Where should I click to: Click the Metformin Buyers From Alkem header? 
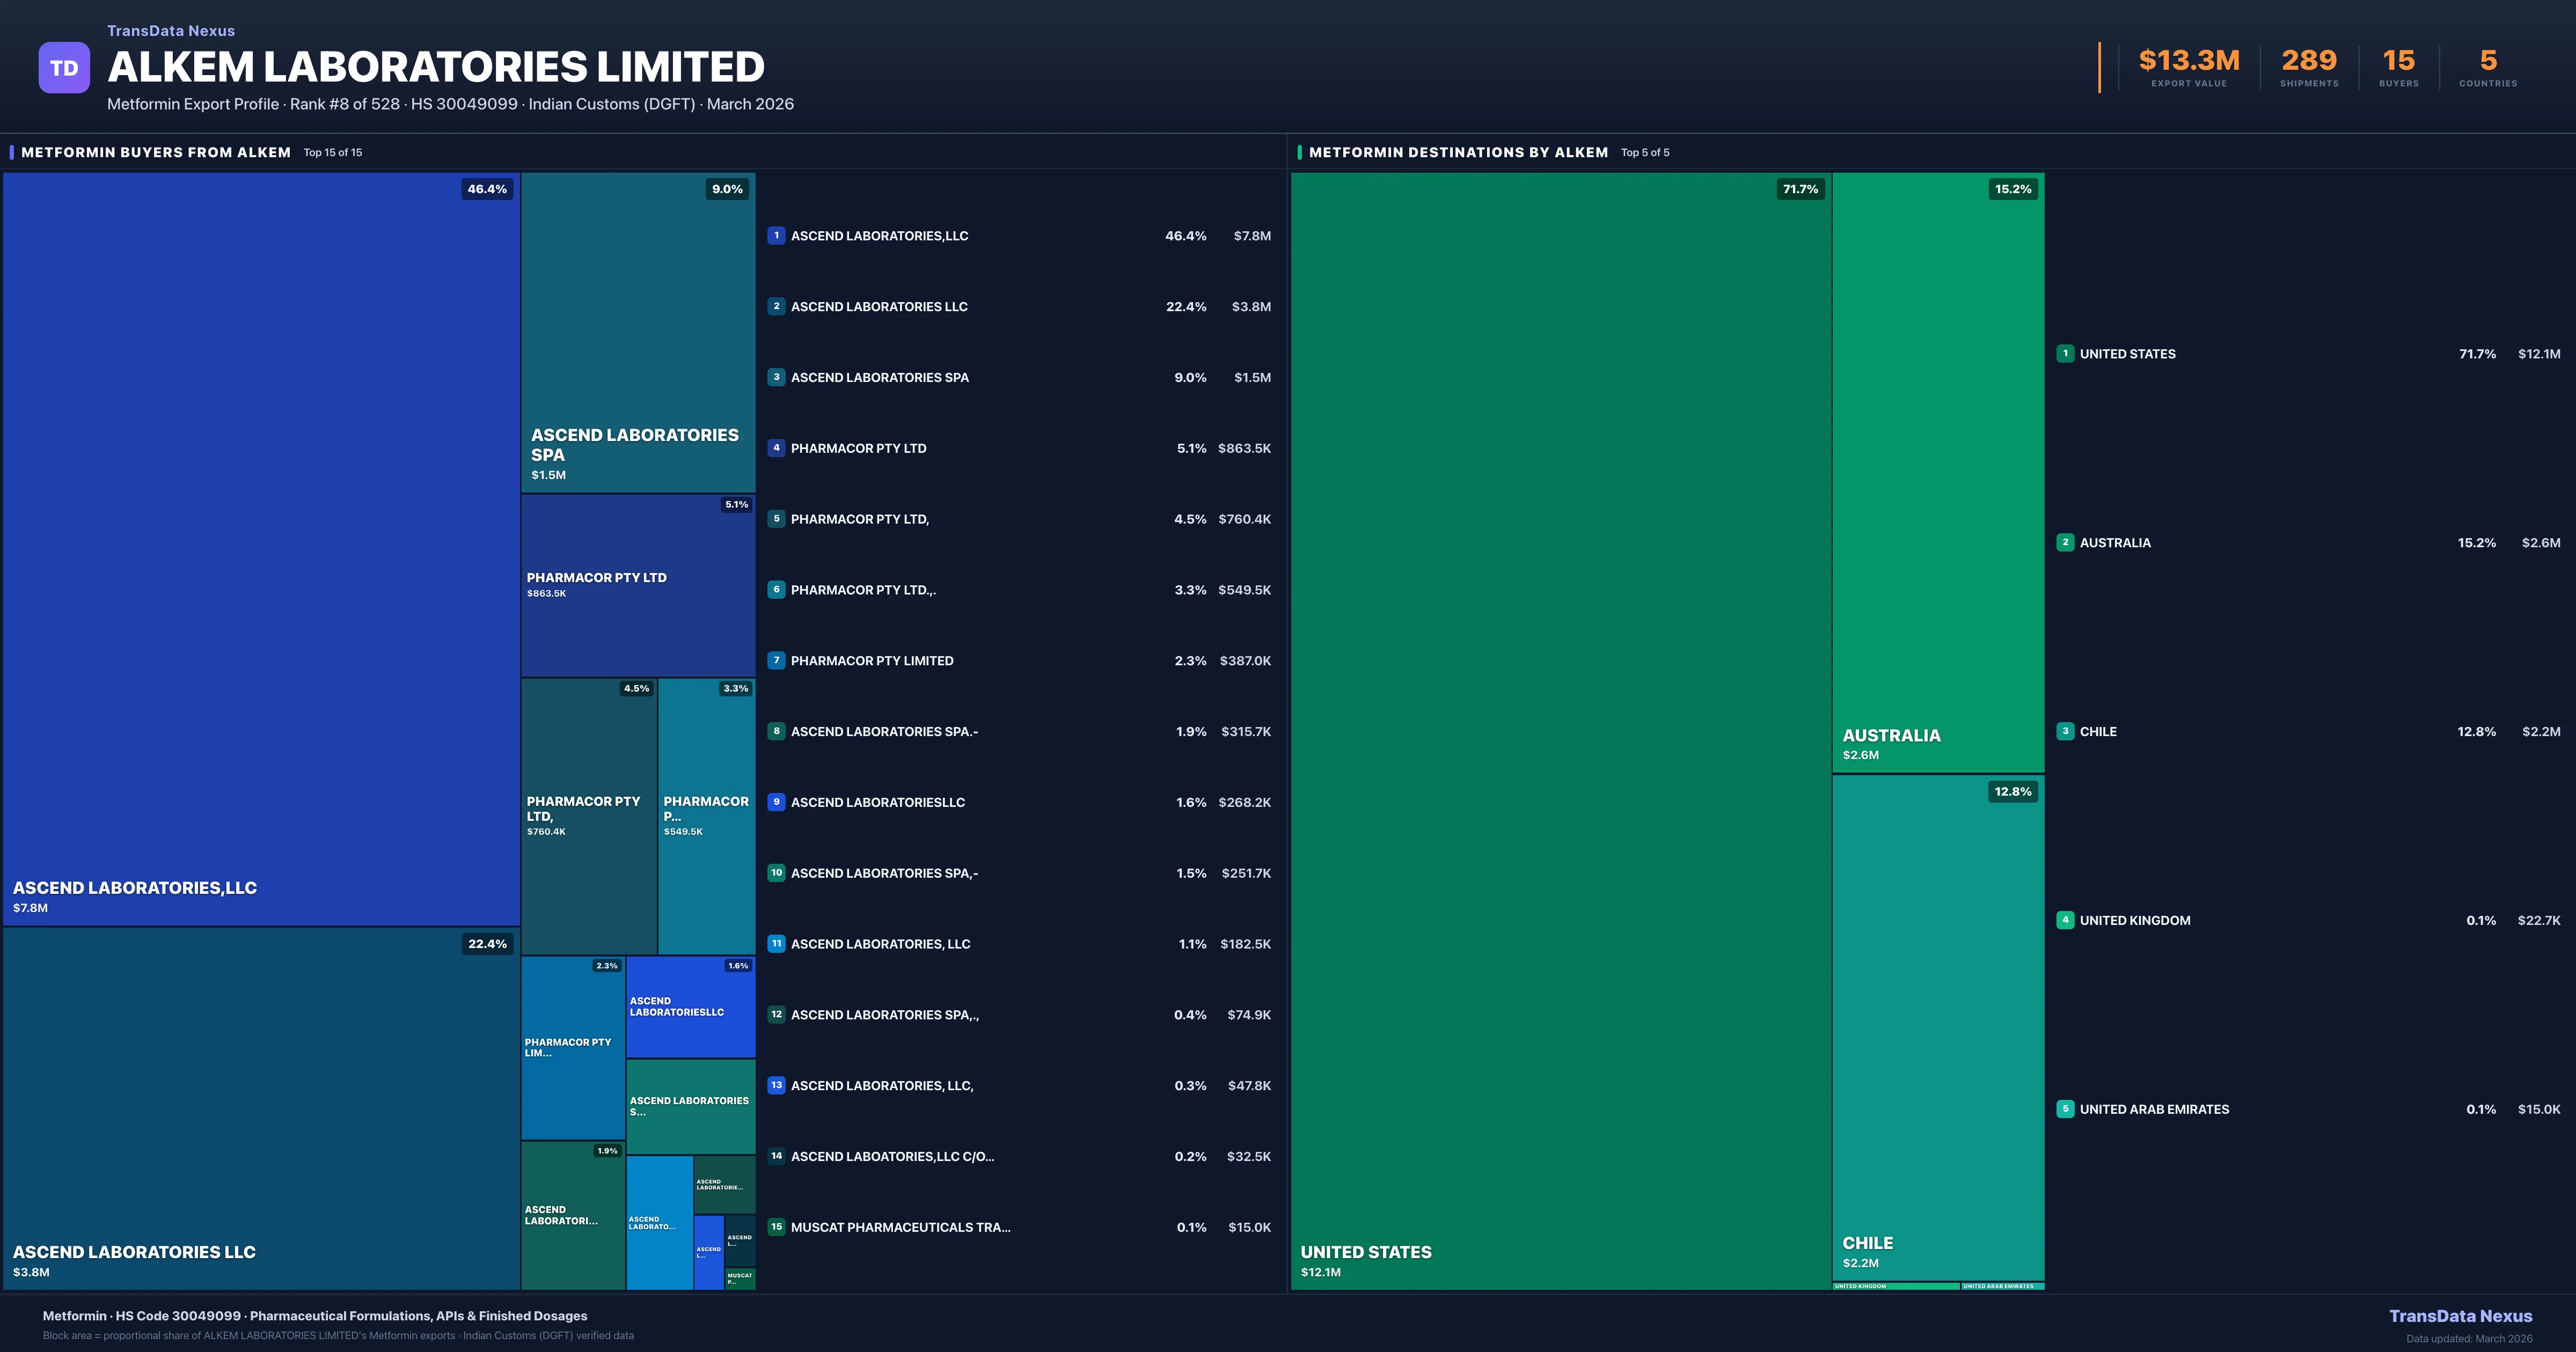click(156, 152)
